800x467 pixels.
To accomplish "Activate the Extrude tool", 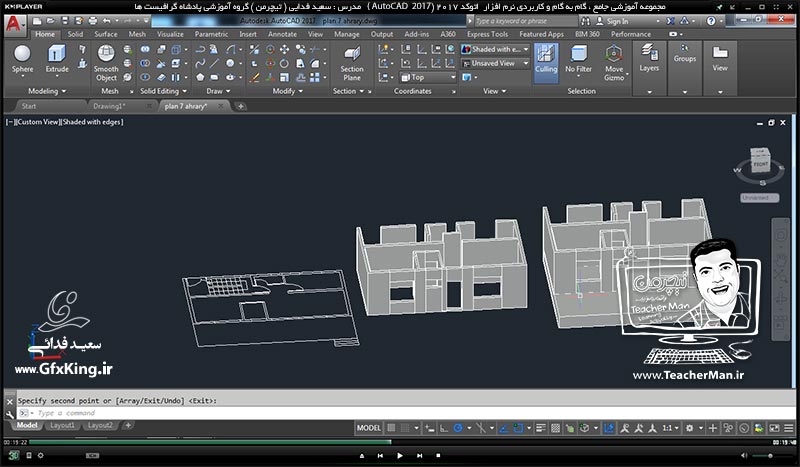I will pyautogui.click(x=57, y=59).
